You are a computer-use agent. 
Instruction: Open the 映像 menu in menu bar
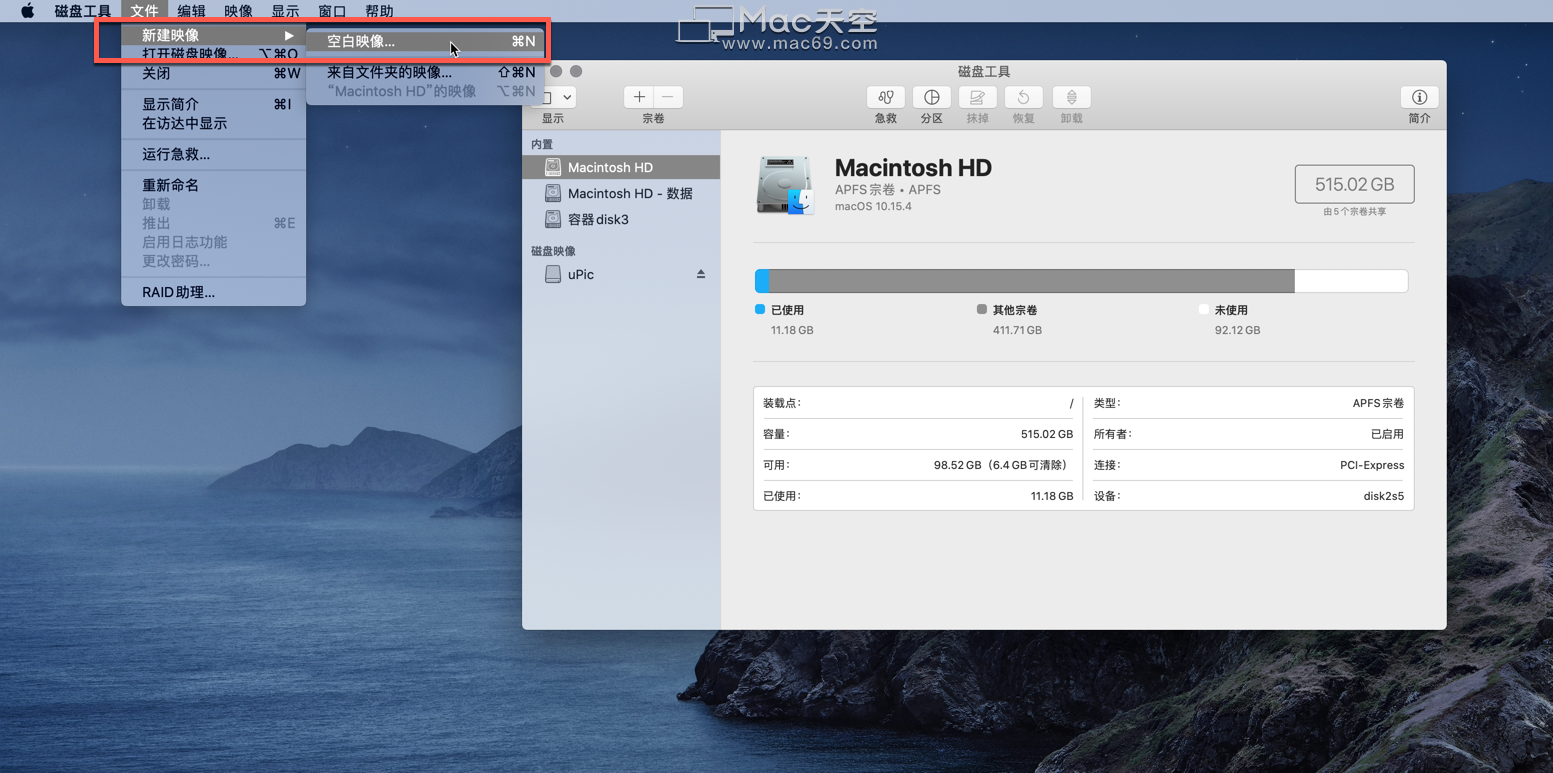click(x=238, y=11)
